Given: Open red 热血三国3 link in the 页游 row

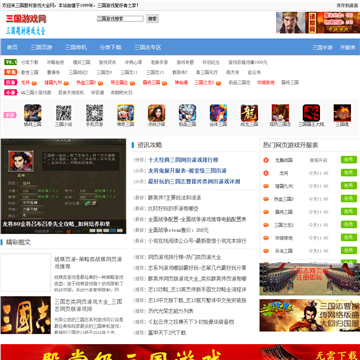Looking at the screenshot, I should tap(86, 82).
